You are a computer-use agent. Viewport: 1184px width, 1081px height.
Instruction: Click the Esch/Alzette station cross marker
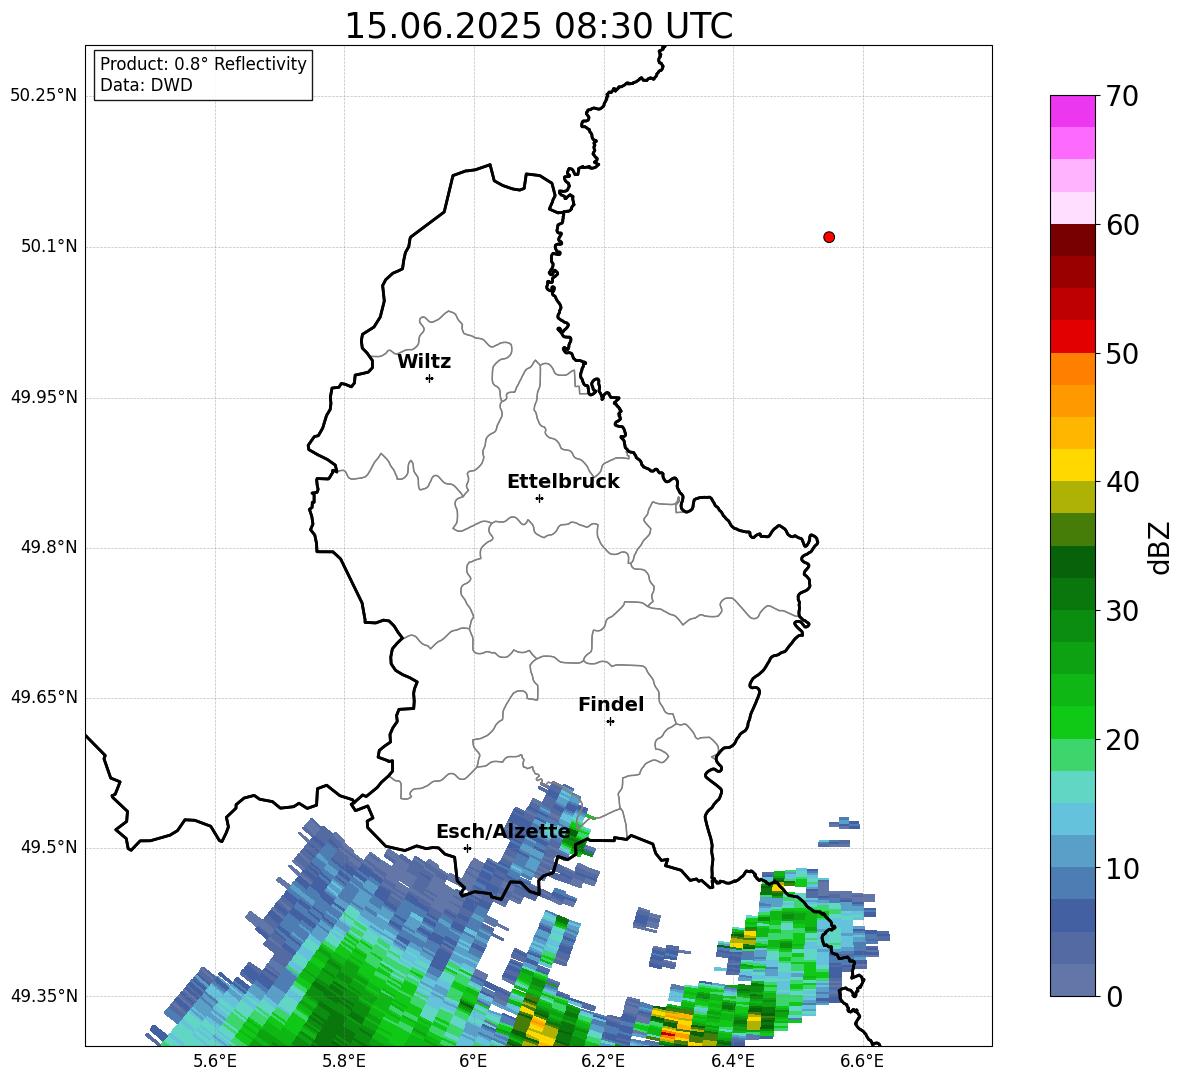point(467,848)
